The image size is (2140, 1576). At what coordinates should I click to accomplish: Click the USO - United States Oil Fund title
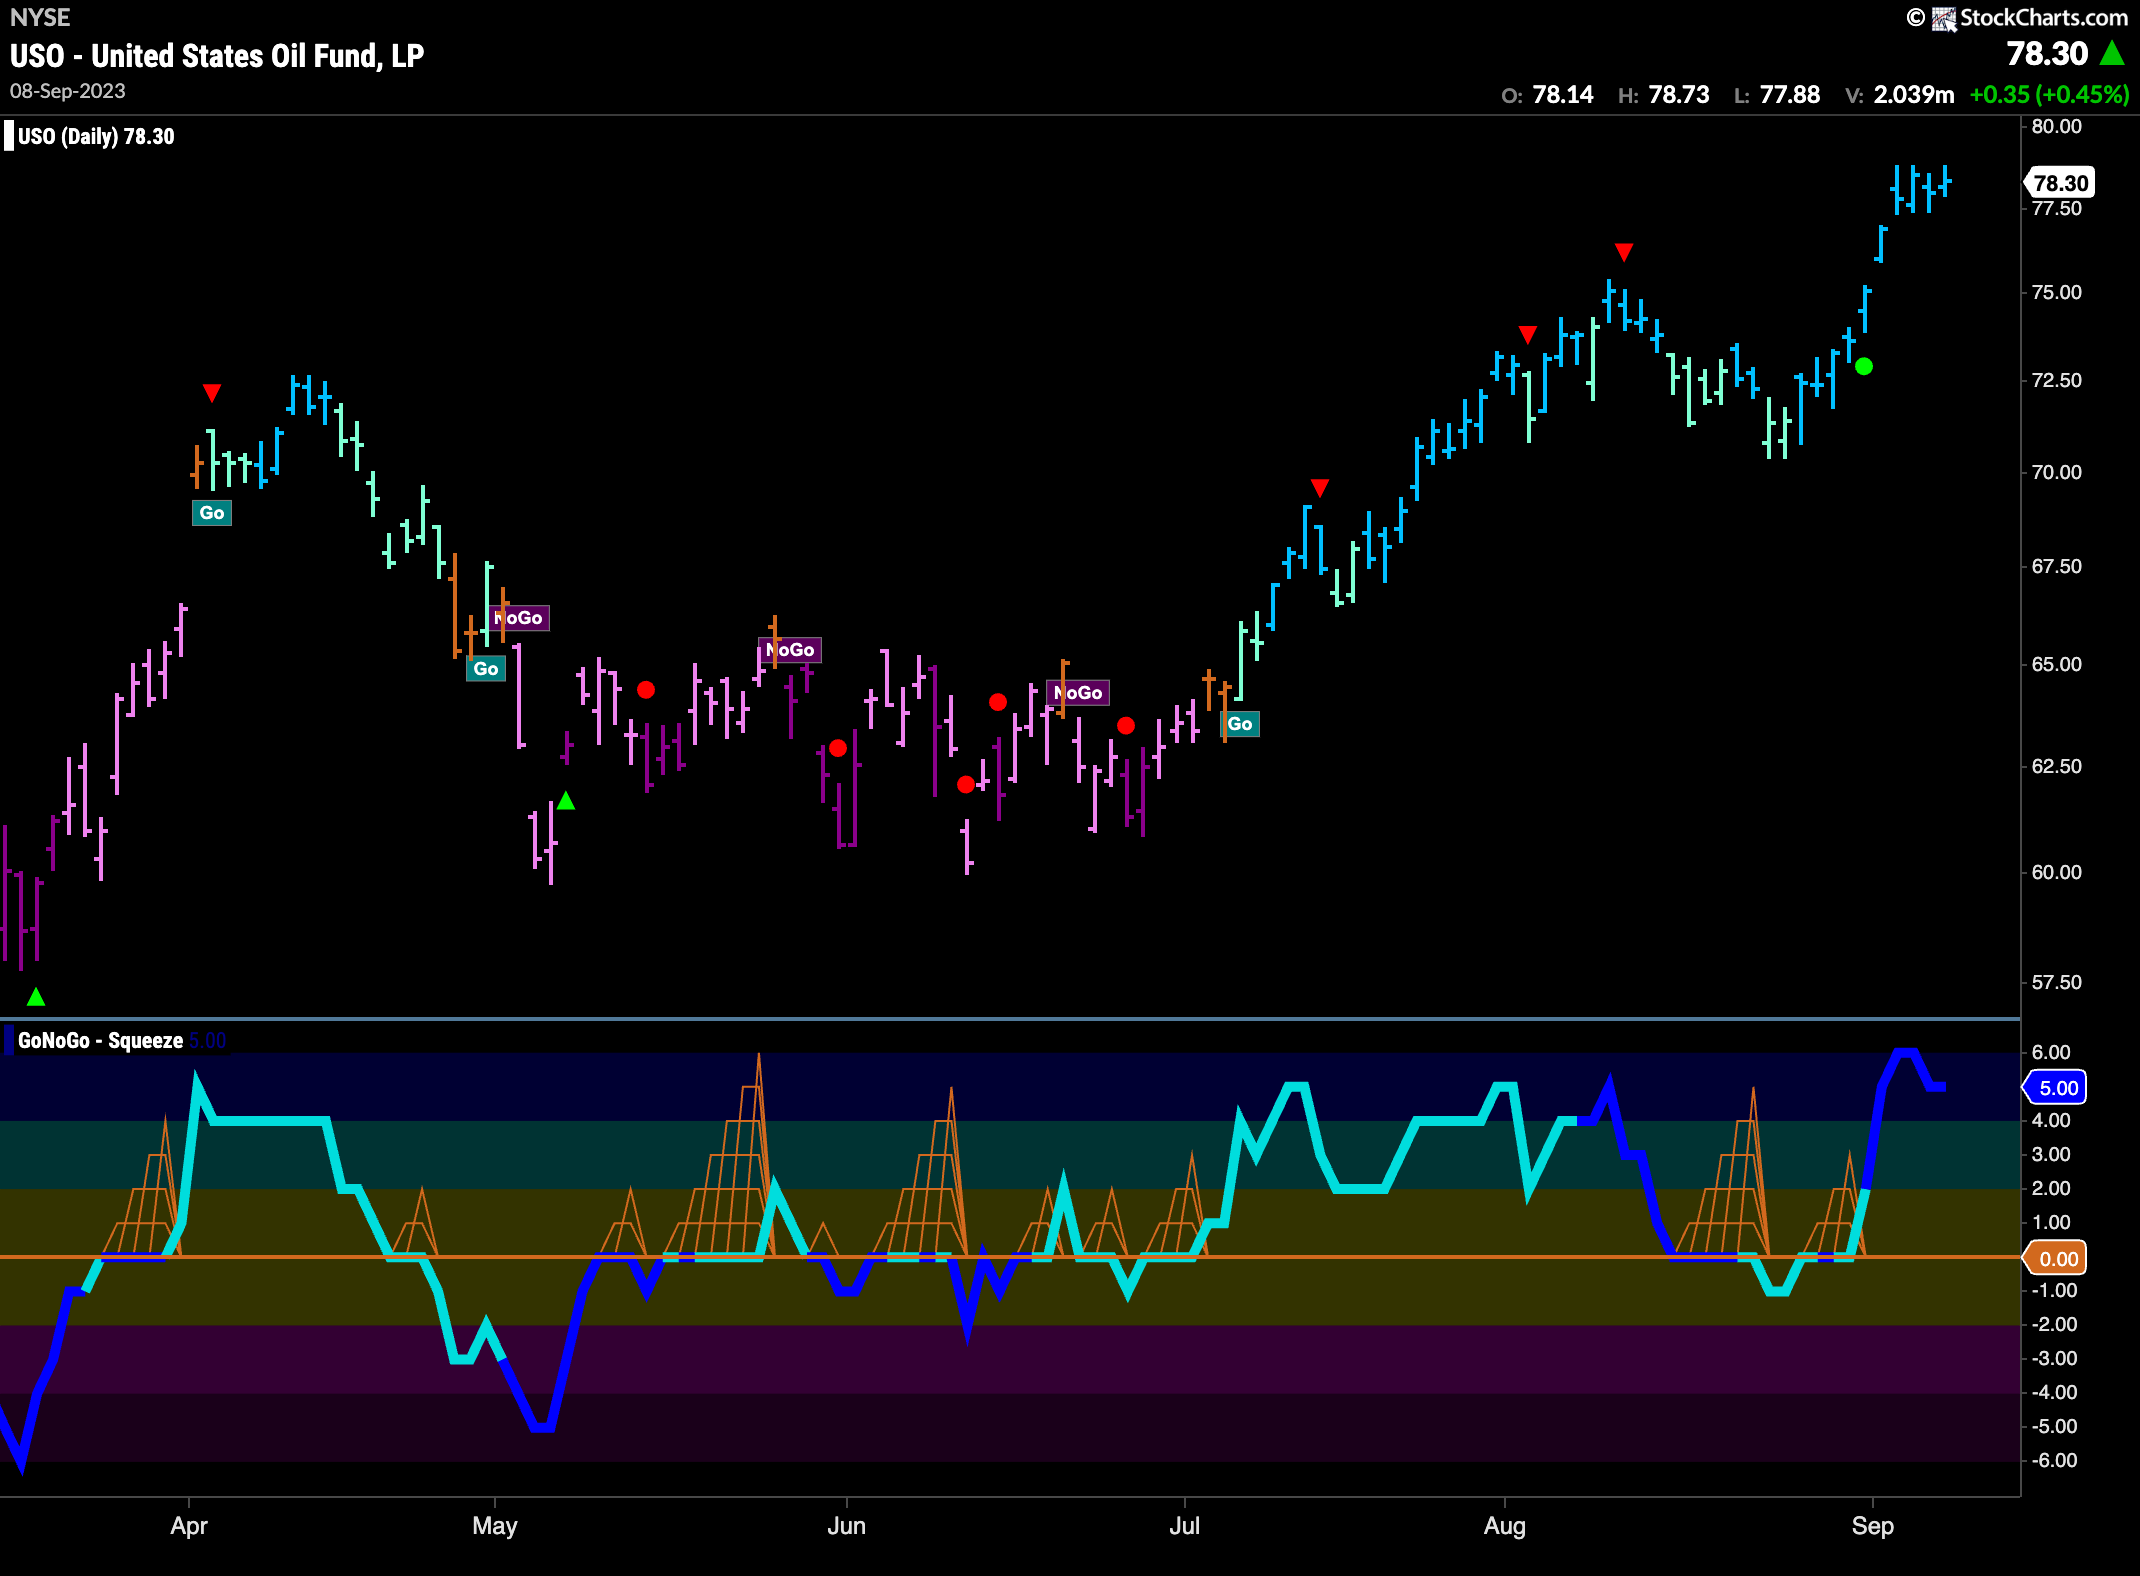[x=217, y=56]
